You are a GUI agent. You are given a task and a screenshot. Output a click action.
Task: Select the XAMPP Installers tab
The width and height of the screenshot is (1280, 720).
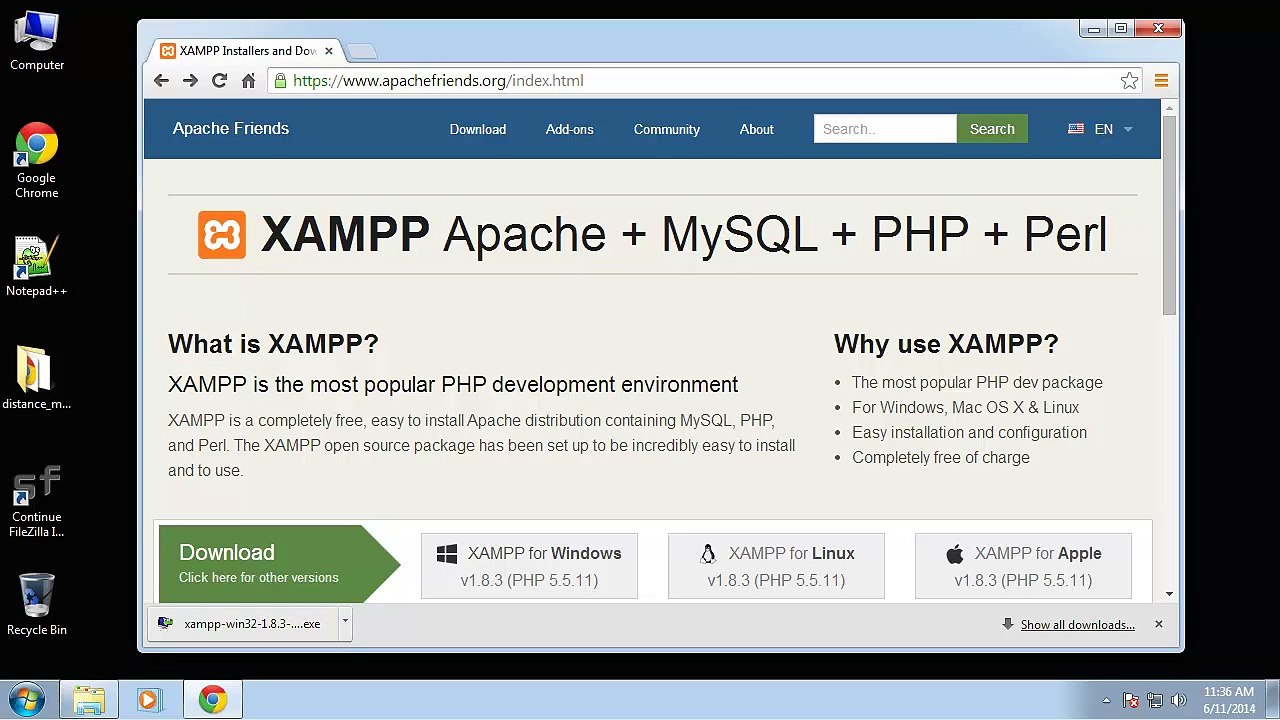click(x=247, y=51)
